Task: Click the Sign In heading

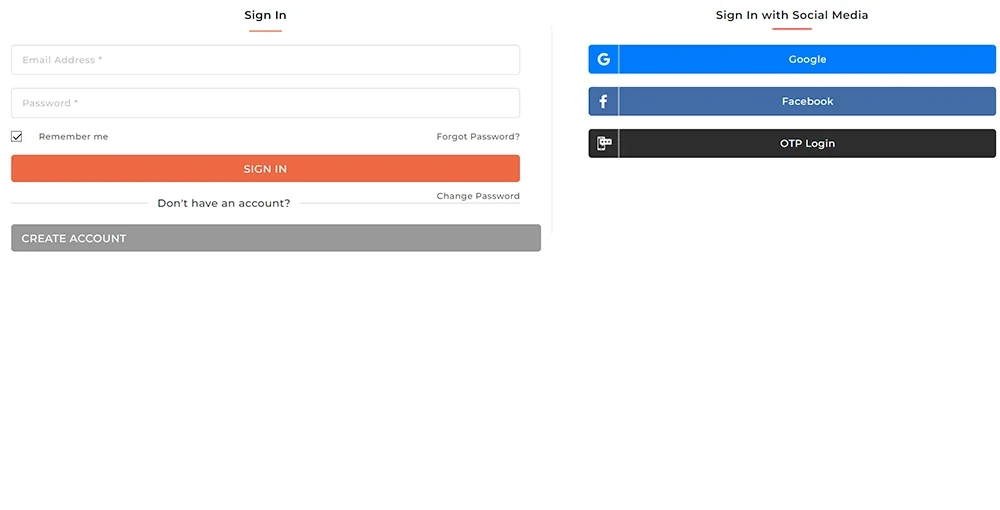Action: click(x=265, y=15)
